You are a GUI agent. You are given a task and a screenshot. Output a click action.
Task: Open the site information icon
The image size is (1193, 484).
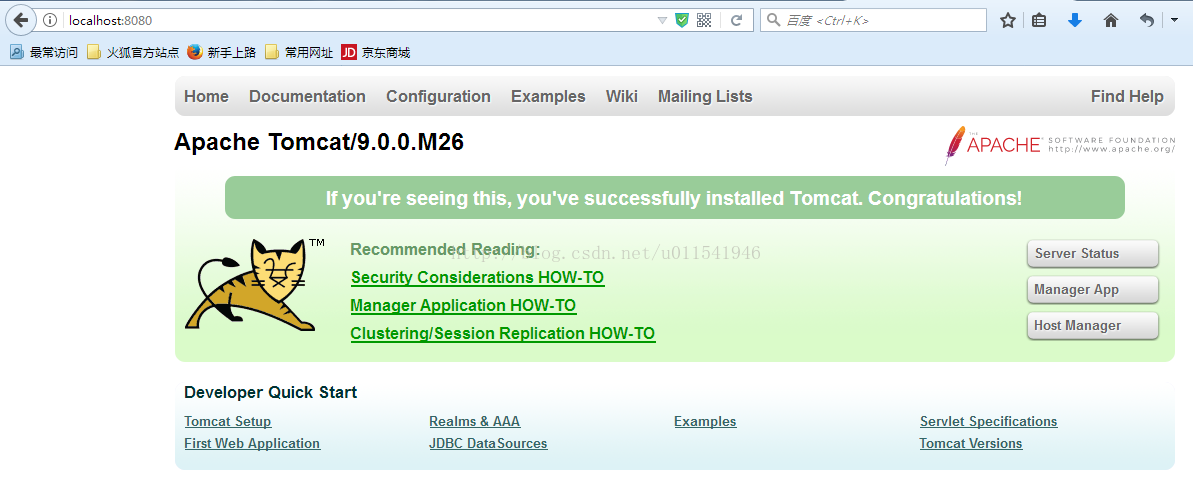50,21
